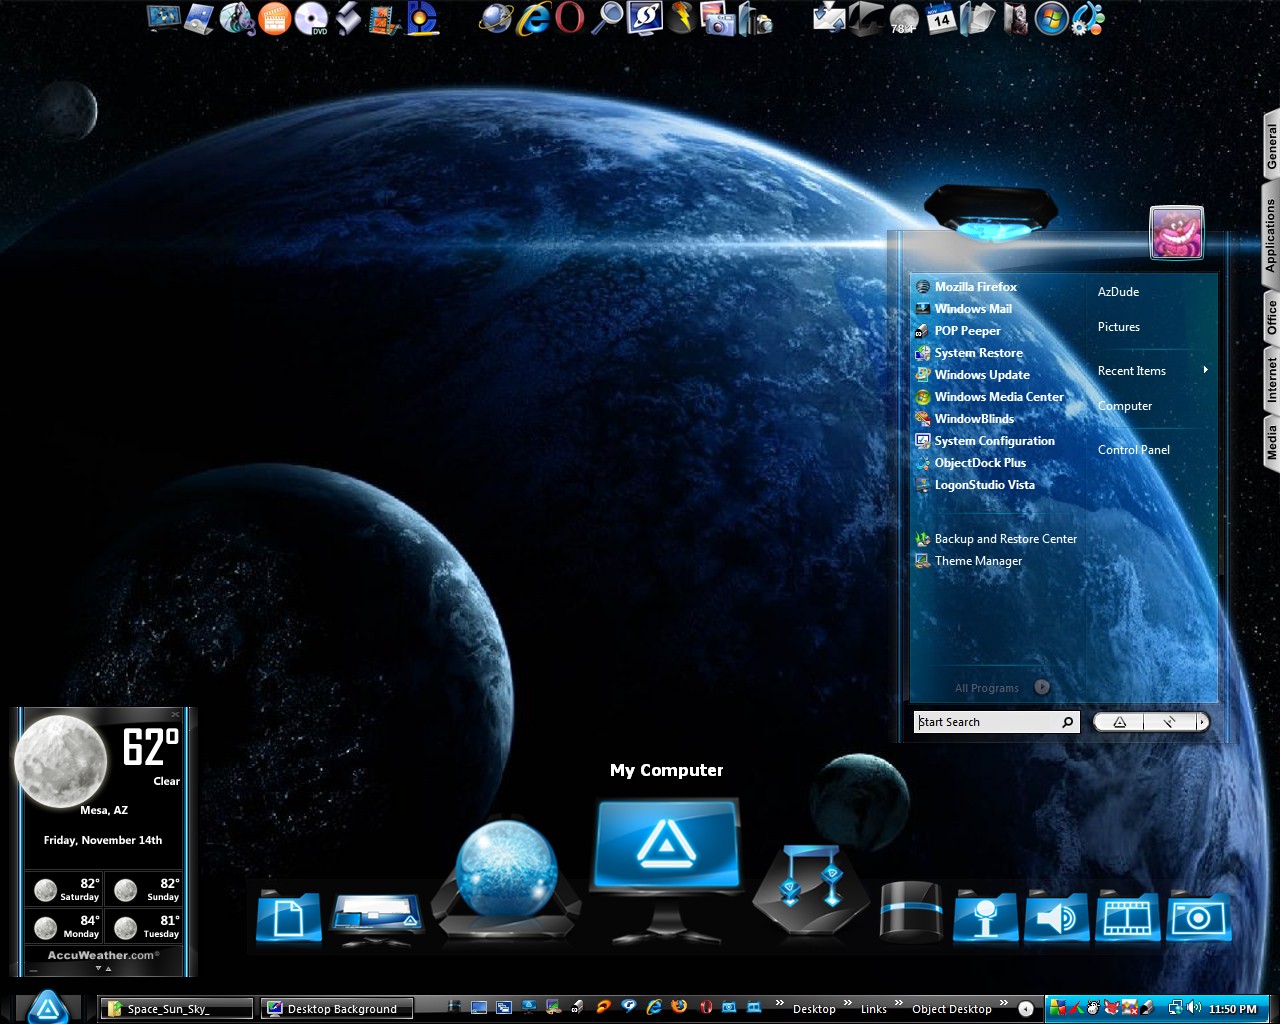Click the Start orb triangle button
Screen dimensions: 1280x1024
pos(46,1006)
